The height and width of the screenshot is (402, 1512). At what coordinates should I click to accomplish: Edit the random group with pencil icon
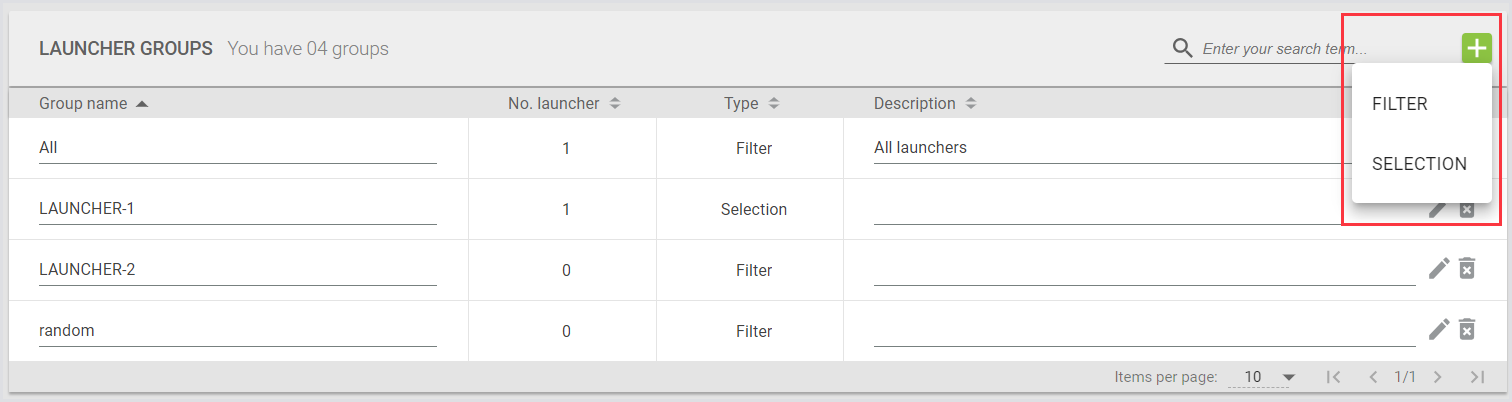click(1438, 329)
